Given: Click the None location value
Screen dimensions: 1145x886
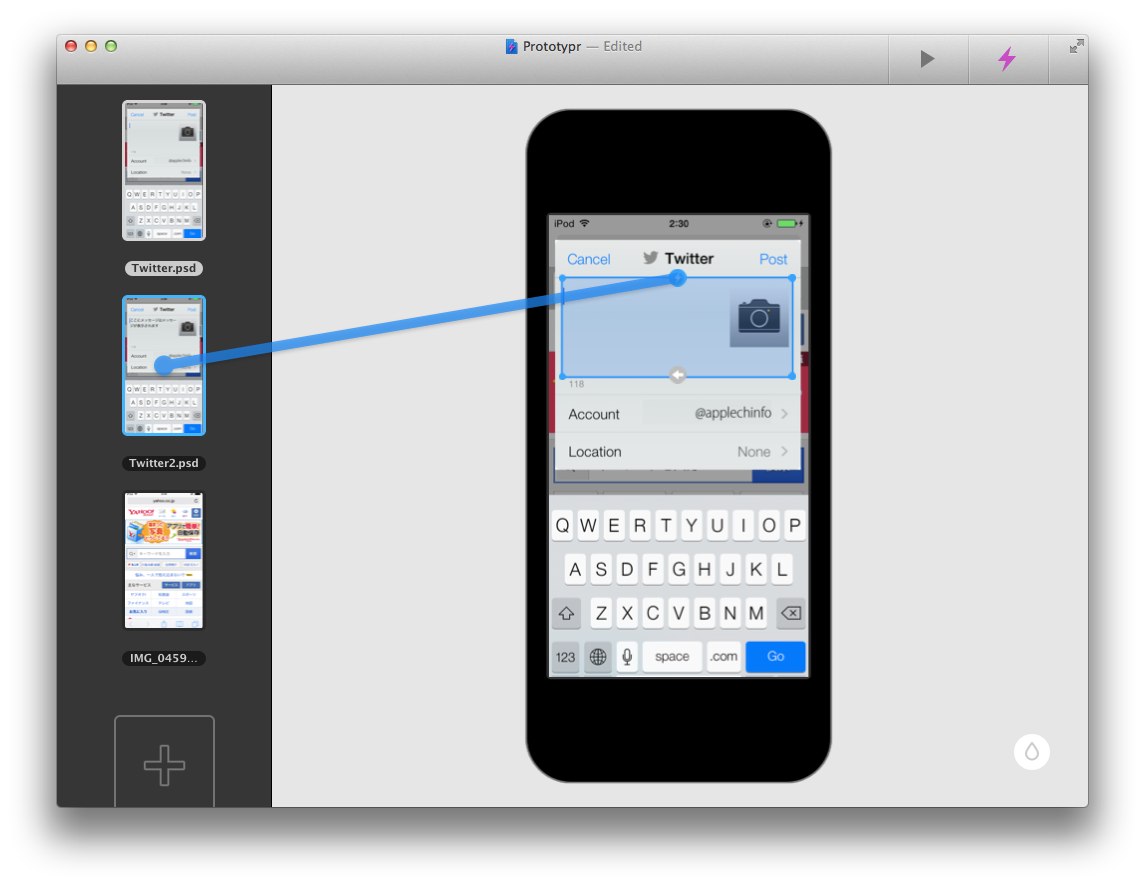Looking at the screenshot, I should pyautogui.click(x=754, y=451).
